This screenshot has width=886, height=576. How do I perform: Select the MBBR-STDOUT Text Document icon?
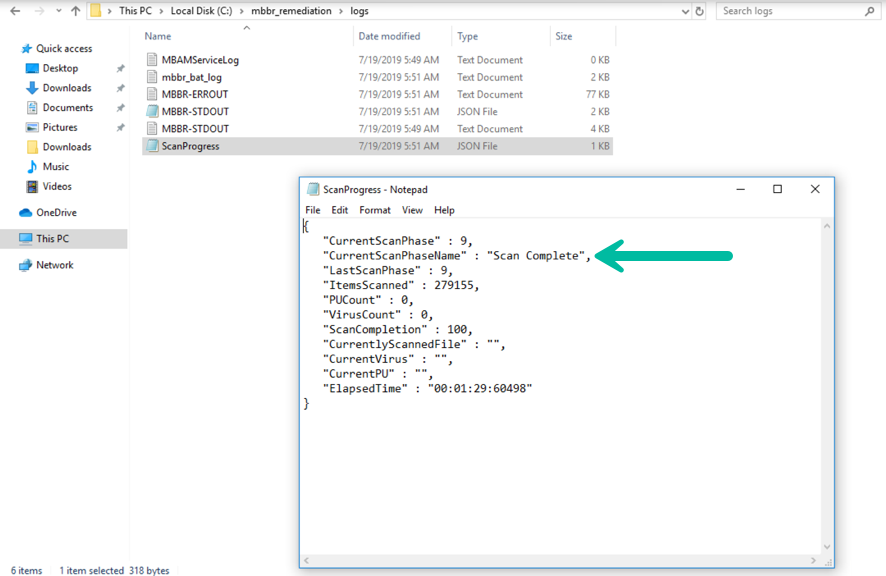point(151,128)
